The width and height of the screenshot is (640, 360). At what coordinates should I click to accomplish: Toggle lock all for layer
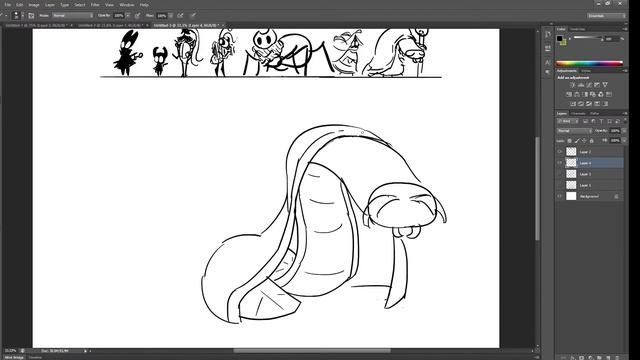(592, 140)
